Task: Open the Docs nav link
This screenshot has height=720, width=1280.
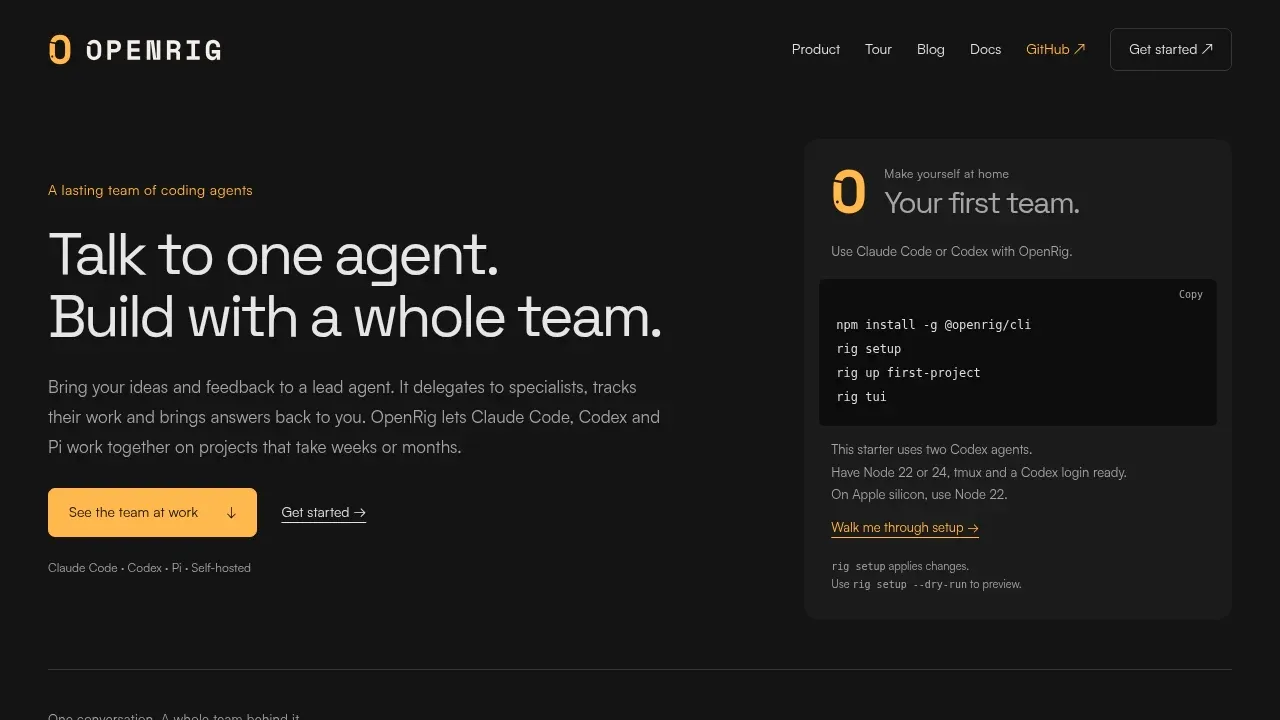Action: point(985,49)
